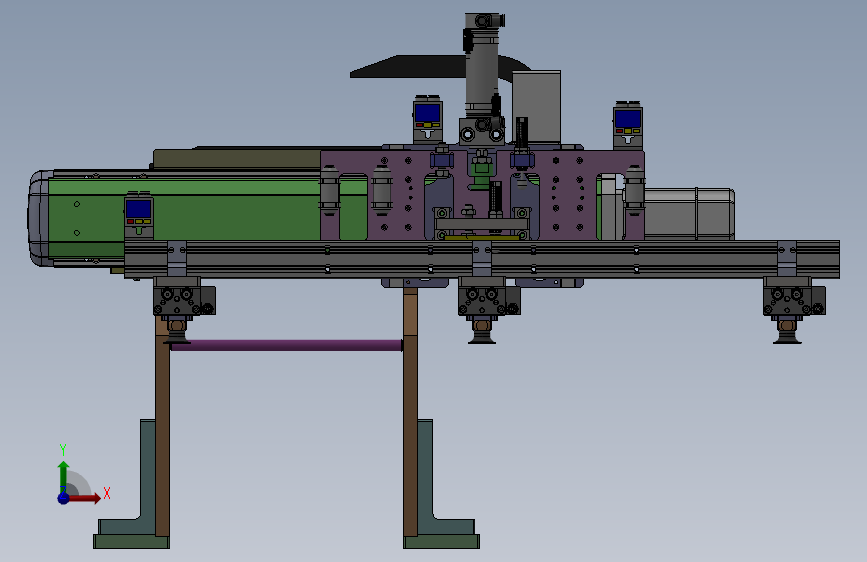Select the left brown vertical support leg
The image size is (867, 562).
(x=163, y=431)
